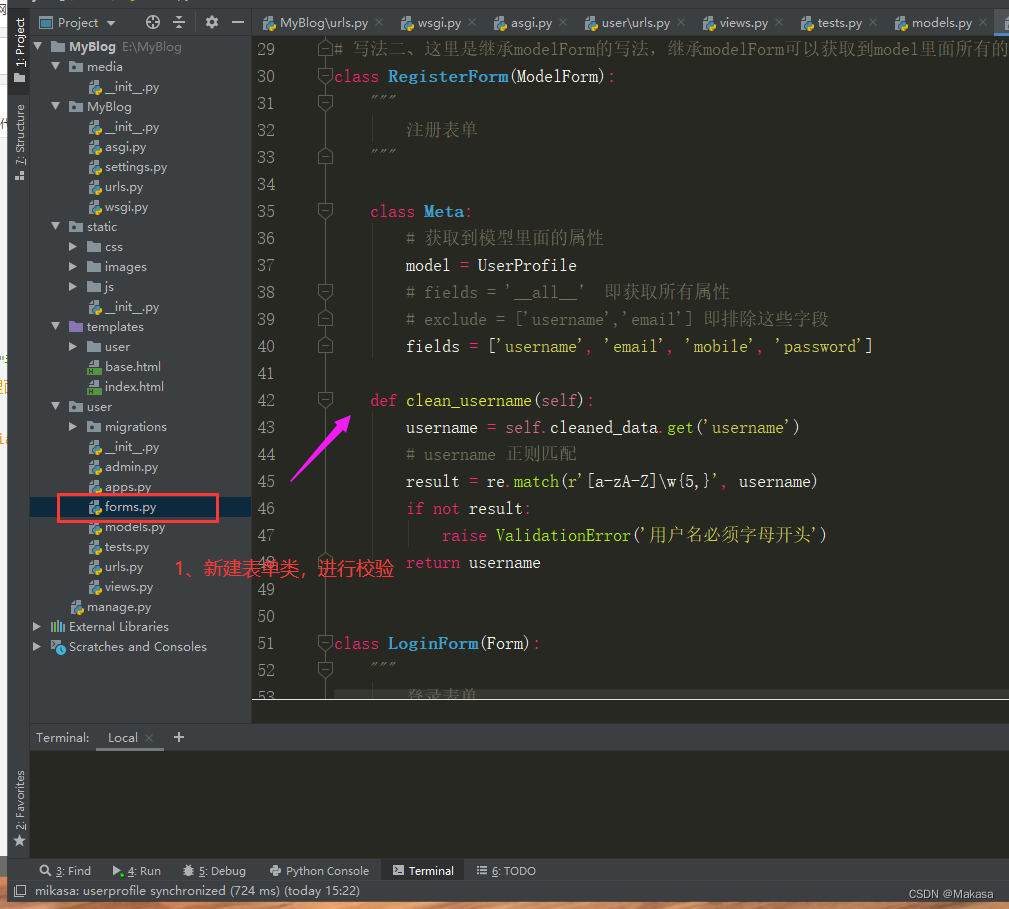Click line number 37 in the gutter
The height and width of the screenshot is (909, 1009).
pyautogui.click(x=266, y=265)
